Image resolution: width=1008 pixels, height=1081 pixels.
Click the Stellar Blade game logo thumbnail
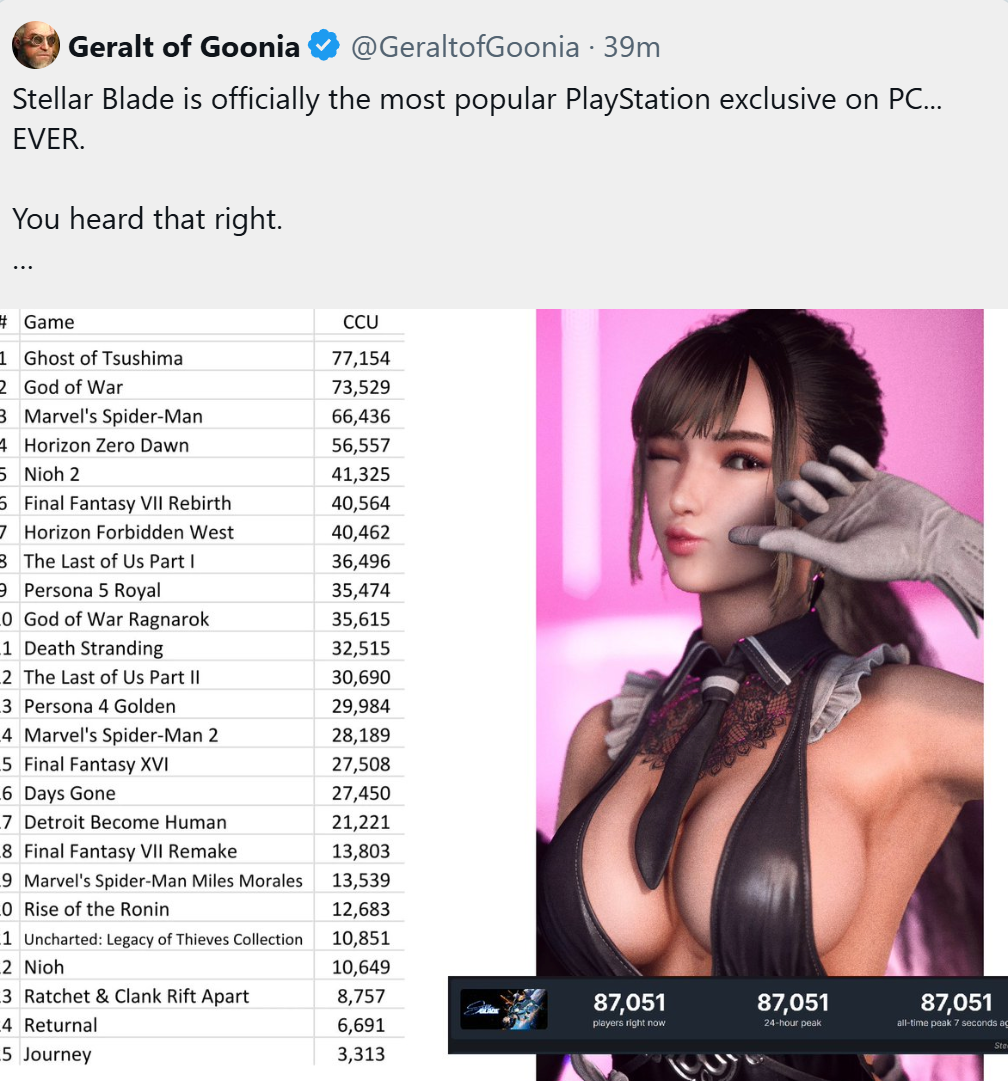(503, 1009)
